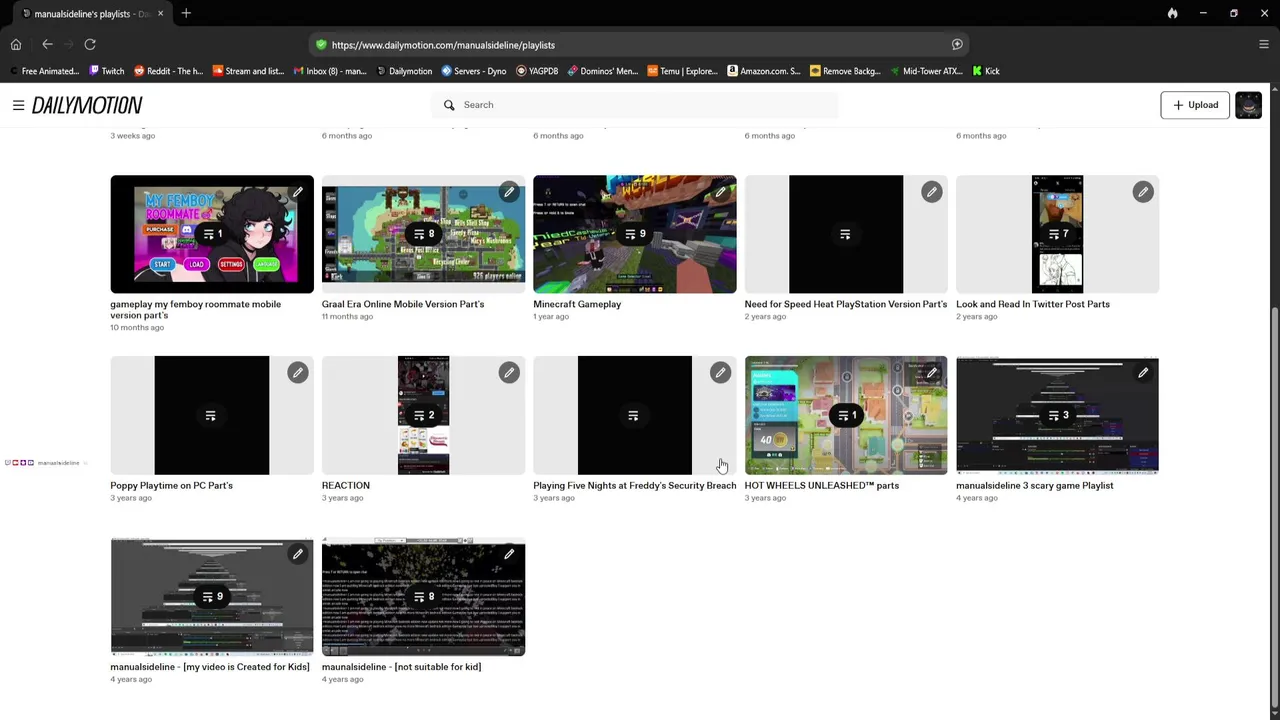Open the Mid-Tower ATX bookmark
The height and width of the screenshot is (720, 1280).
926,71
